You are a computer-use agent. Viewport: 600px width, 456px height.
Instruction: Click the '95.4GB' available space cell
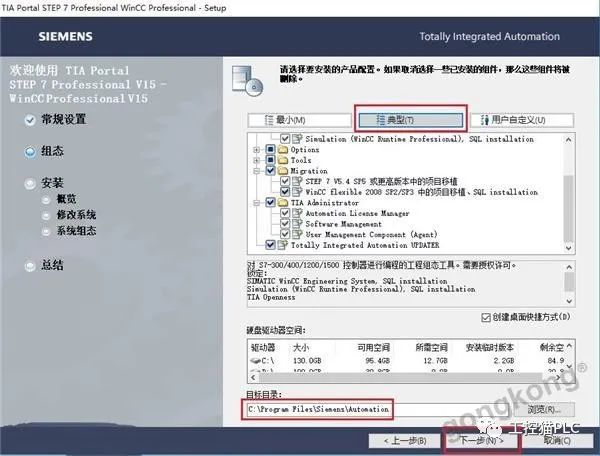[x=377, y=361]
